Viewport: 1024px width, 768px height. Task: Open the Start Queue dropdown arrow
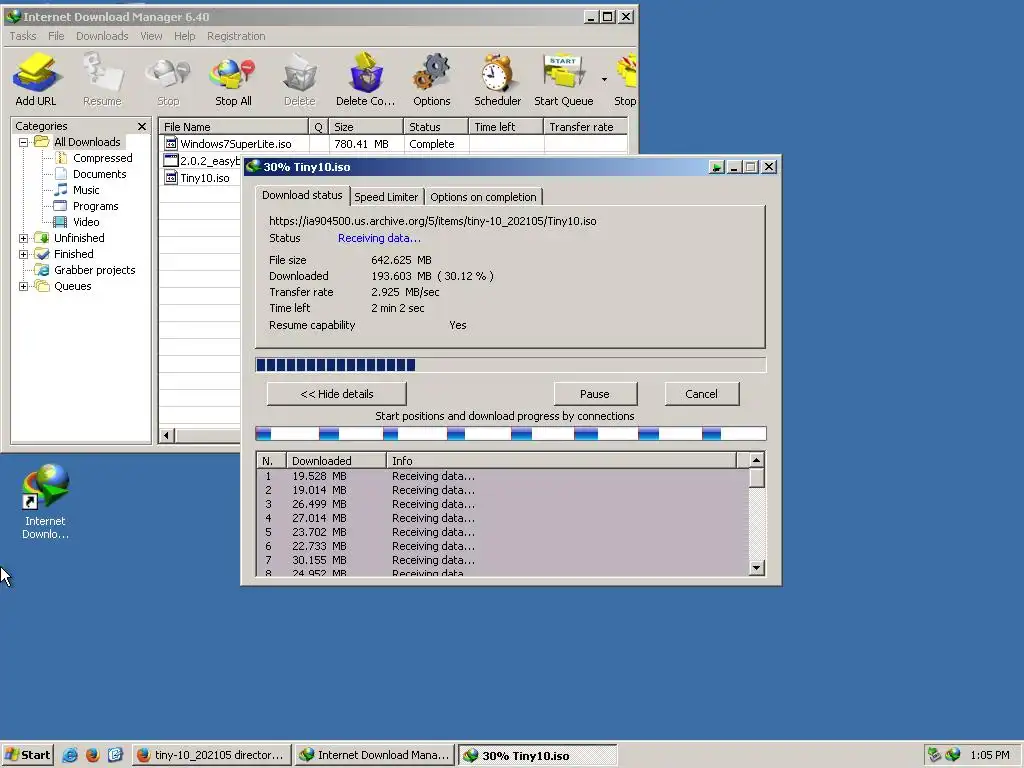click(x=604, y=80)
